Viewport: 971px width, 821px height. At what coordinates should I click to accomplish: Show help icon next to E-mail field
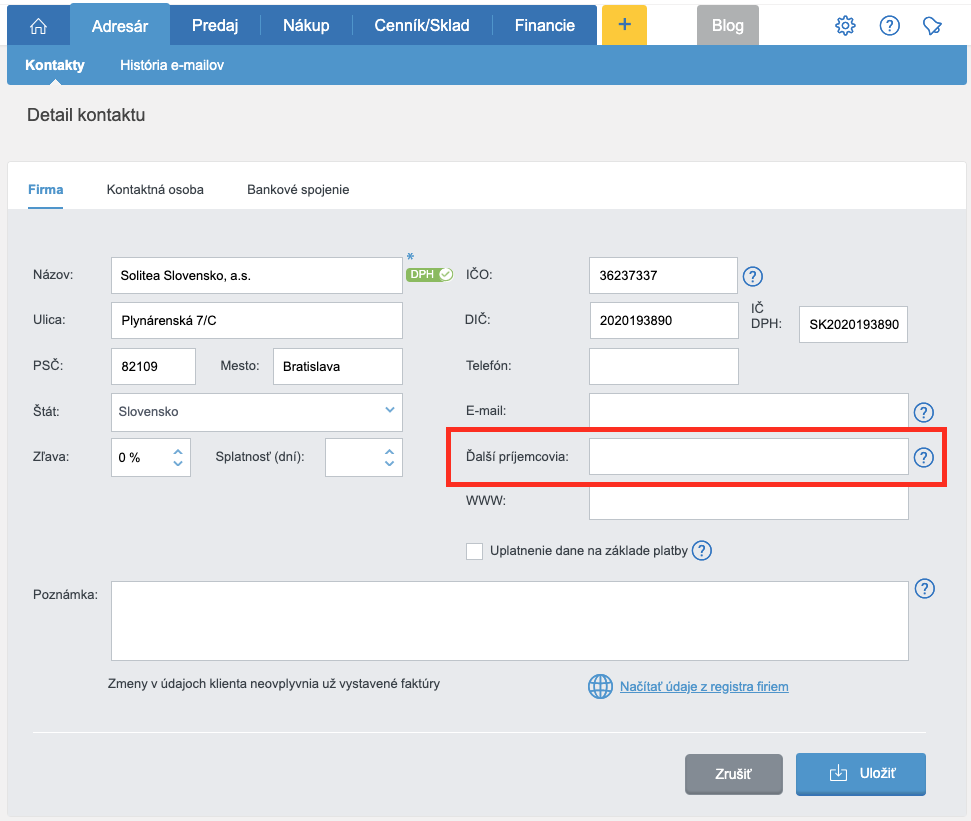(x=923, y=412)
